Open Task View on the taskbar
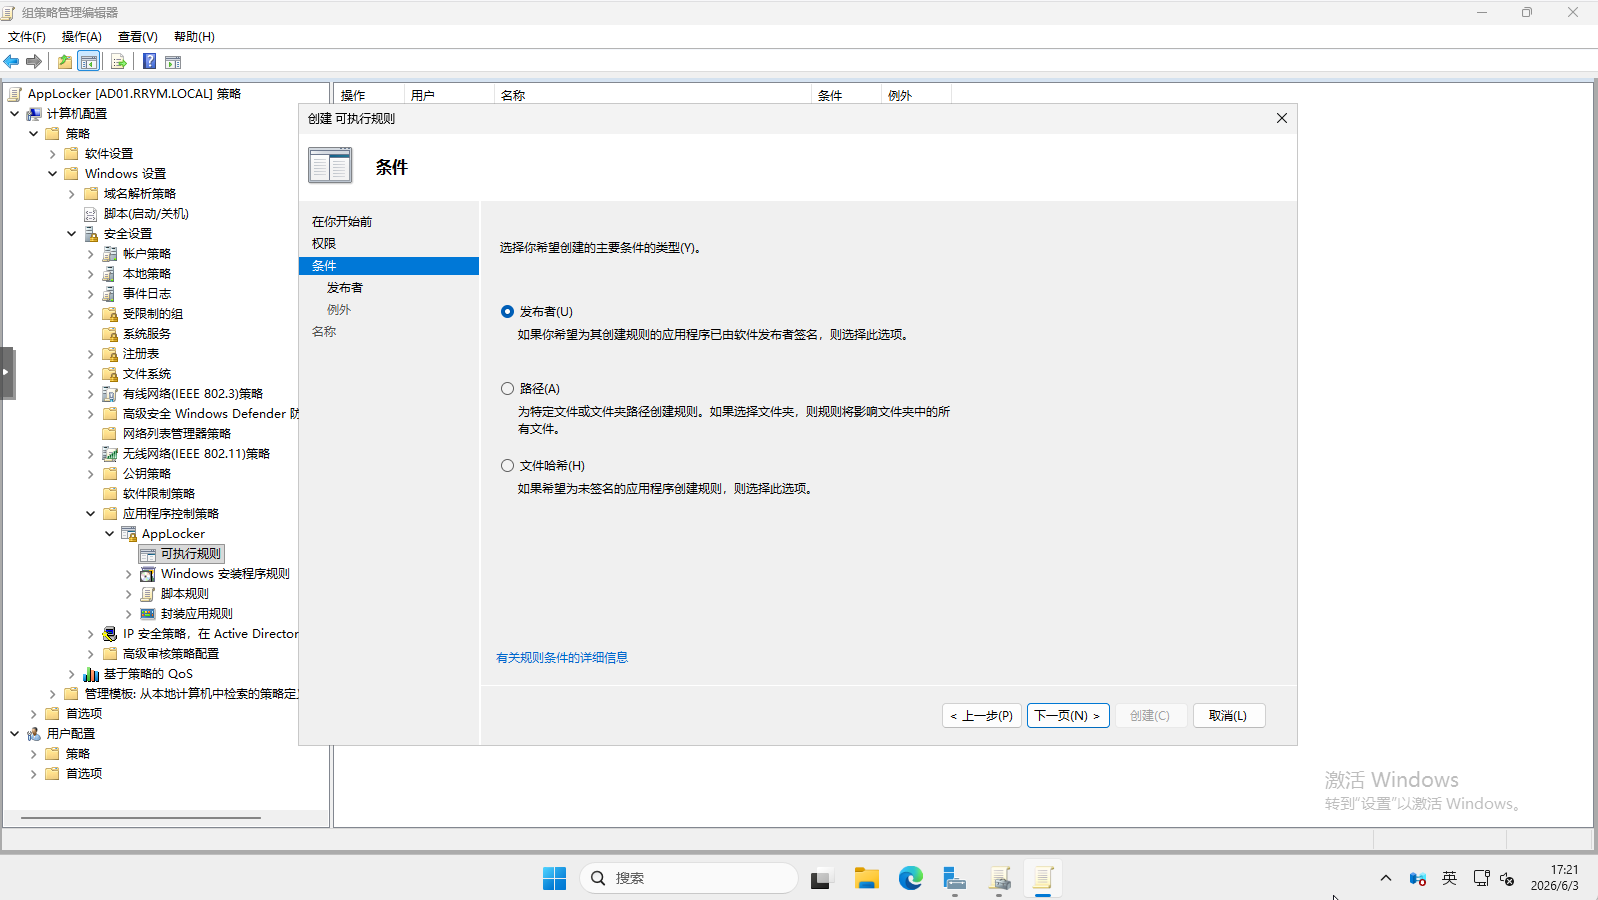This screenshot has width=1598, height=900. (821, 878)
